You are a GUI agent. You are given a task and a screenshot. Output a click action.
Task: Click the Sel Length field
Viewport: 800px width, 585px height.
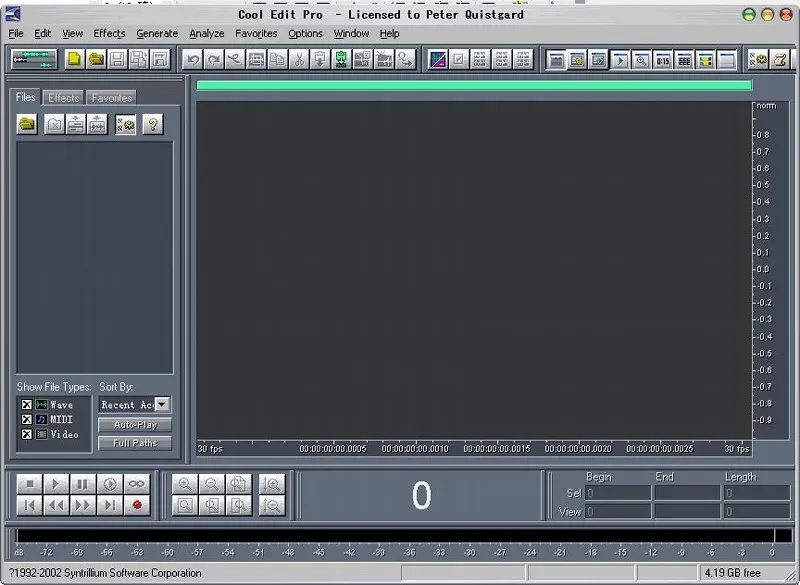coord(757,493)
